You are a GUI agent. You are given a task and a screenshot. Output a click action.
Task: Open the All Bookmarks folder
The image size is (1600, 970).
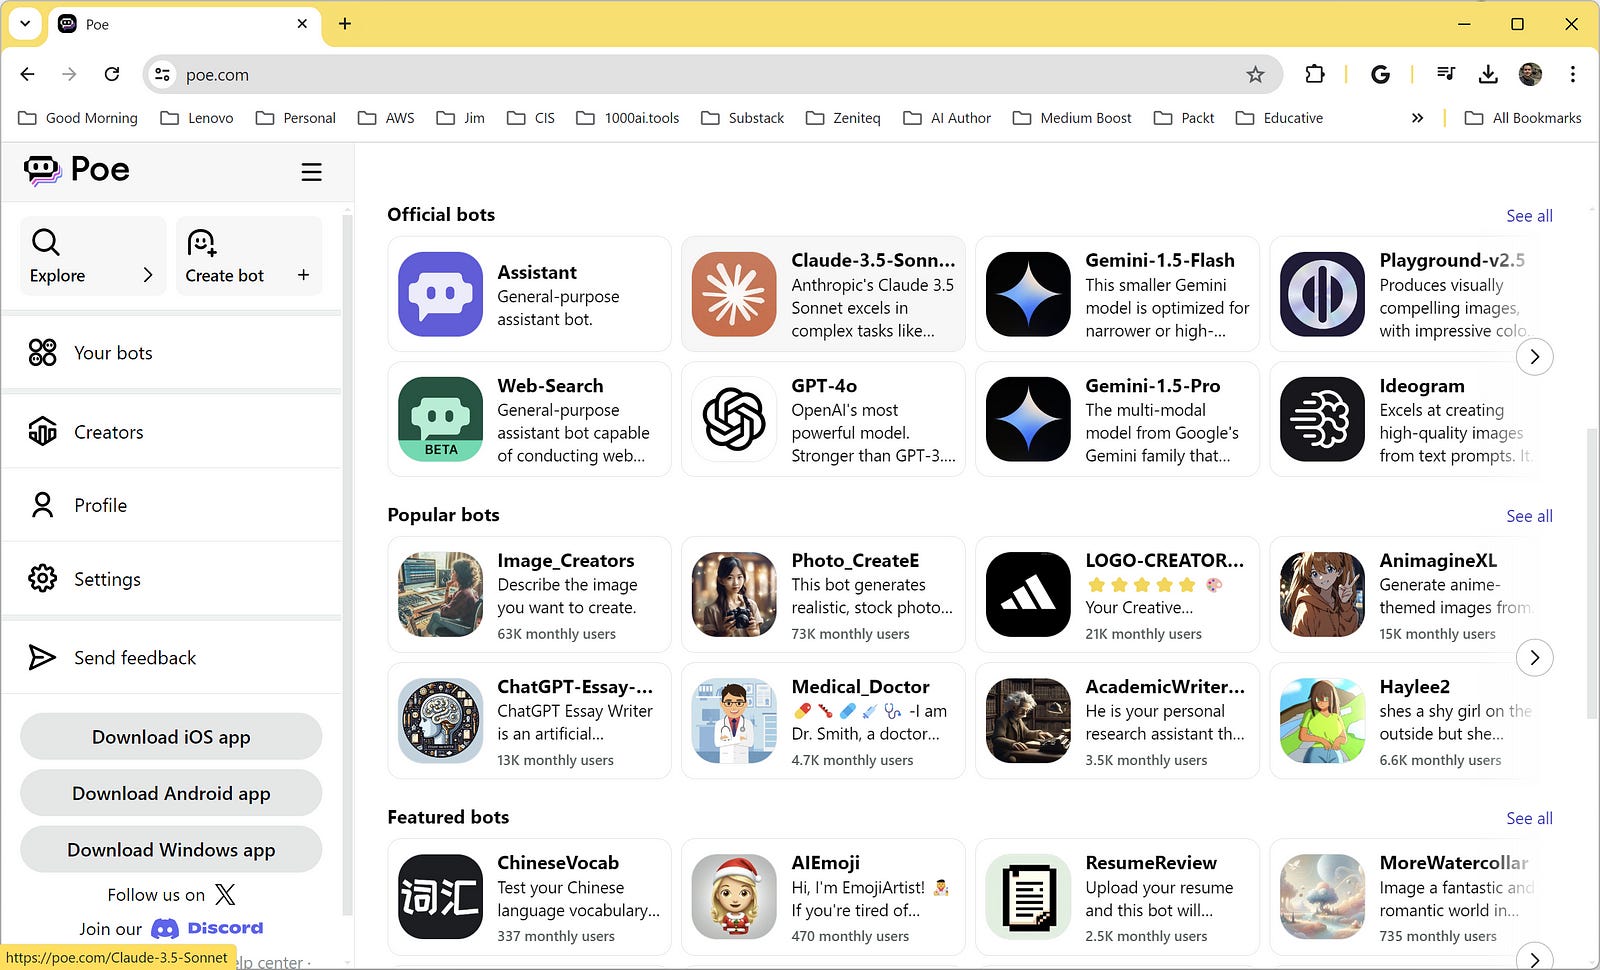pyautogui.click(x=1523, y=118)
